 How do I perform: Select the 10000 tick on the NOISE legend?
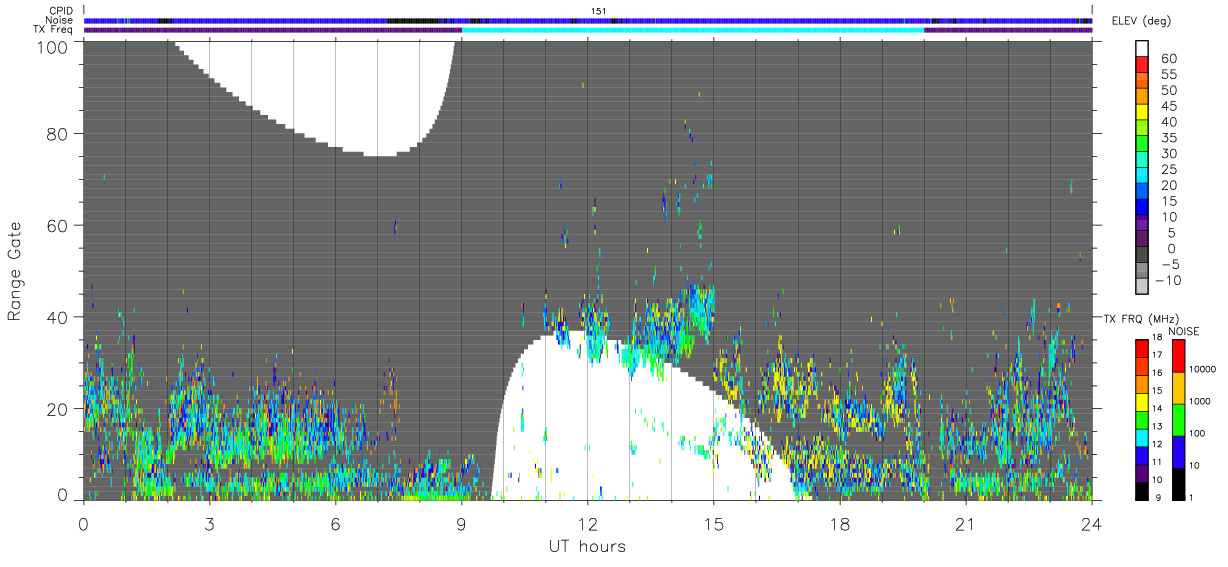(1203, 370)
